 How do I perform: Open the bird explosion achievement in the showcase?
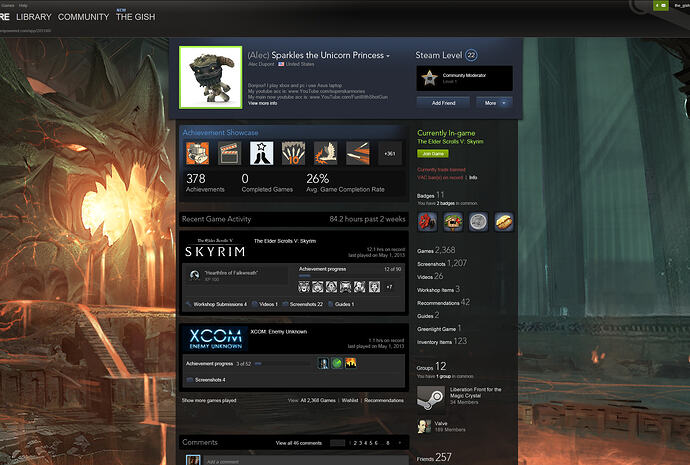pyautogui.click(x=326, y=153)
